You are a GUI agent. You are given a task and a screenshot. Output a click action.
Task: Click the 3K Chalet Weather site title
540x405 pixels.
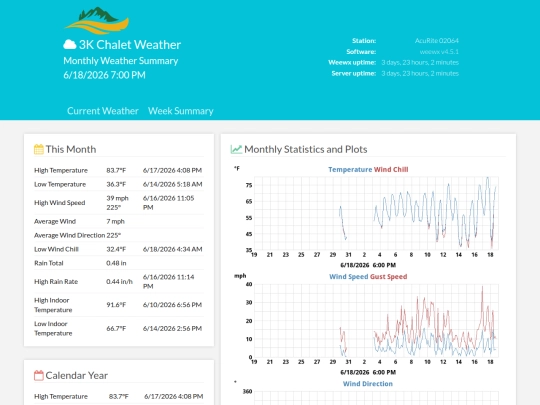pyautogui.click(x=129, y=44)
